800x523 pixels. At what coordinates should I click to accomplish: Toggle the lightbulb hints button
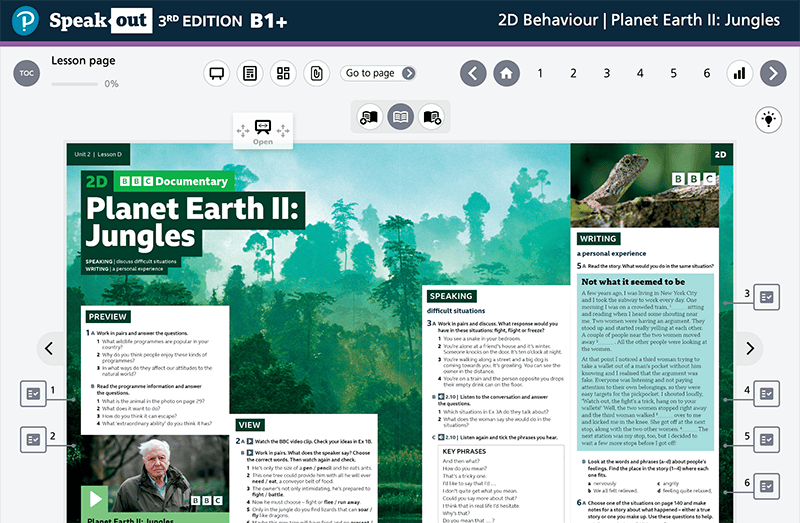point(768,119)
